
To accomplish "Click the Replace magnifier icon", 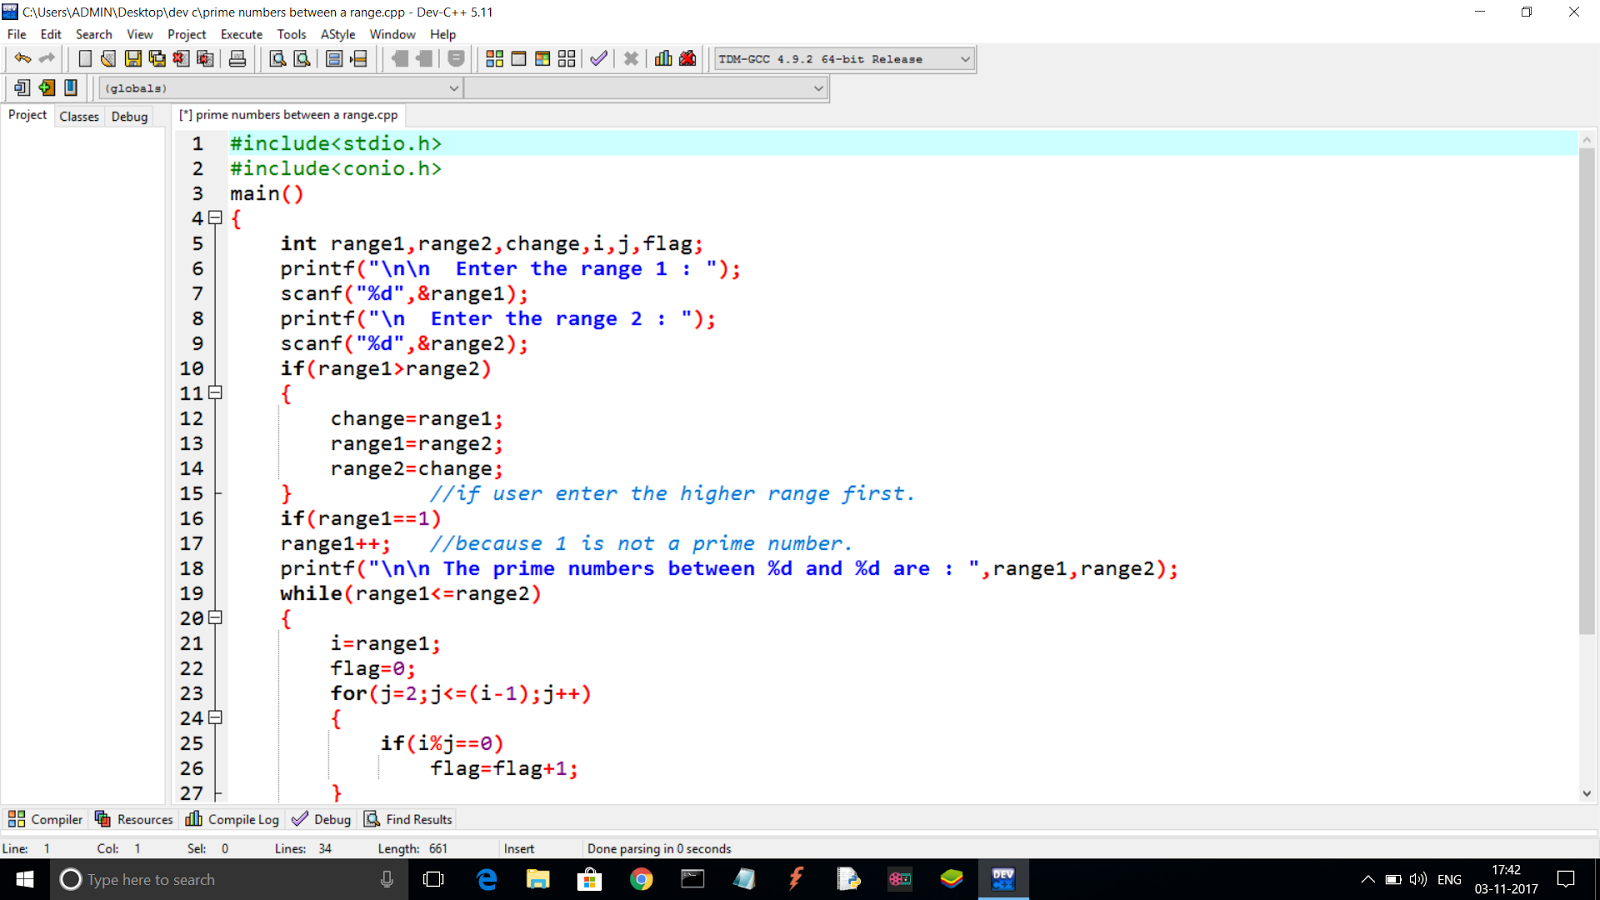I will [x=301, y=58].
